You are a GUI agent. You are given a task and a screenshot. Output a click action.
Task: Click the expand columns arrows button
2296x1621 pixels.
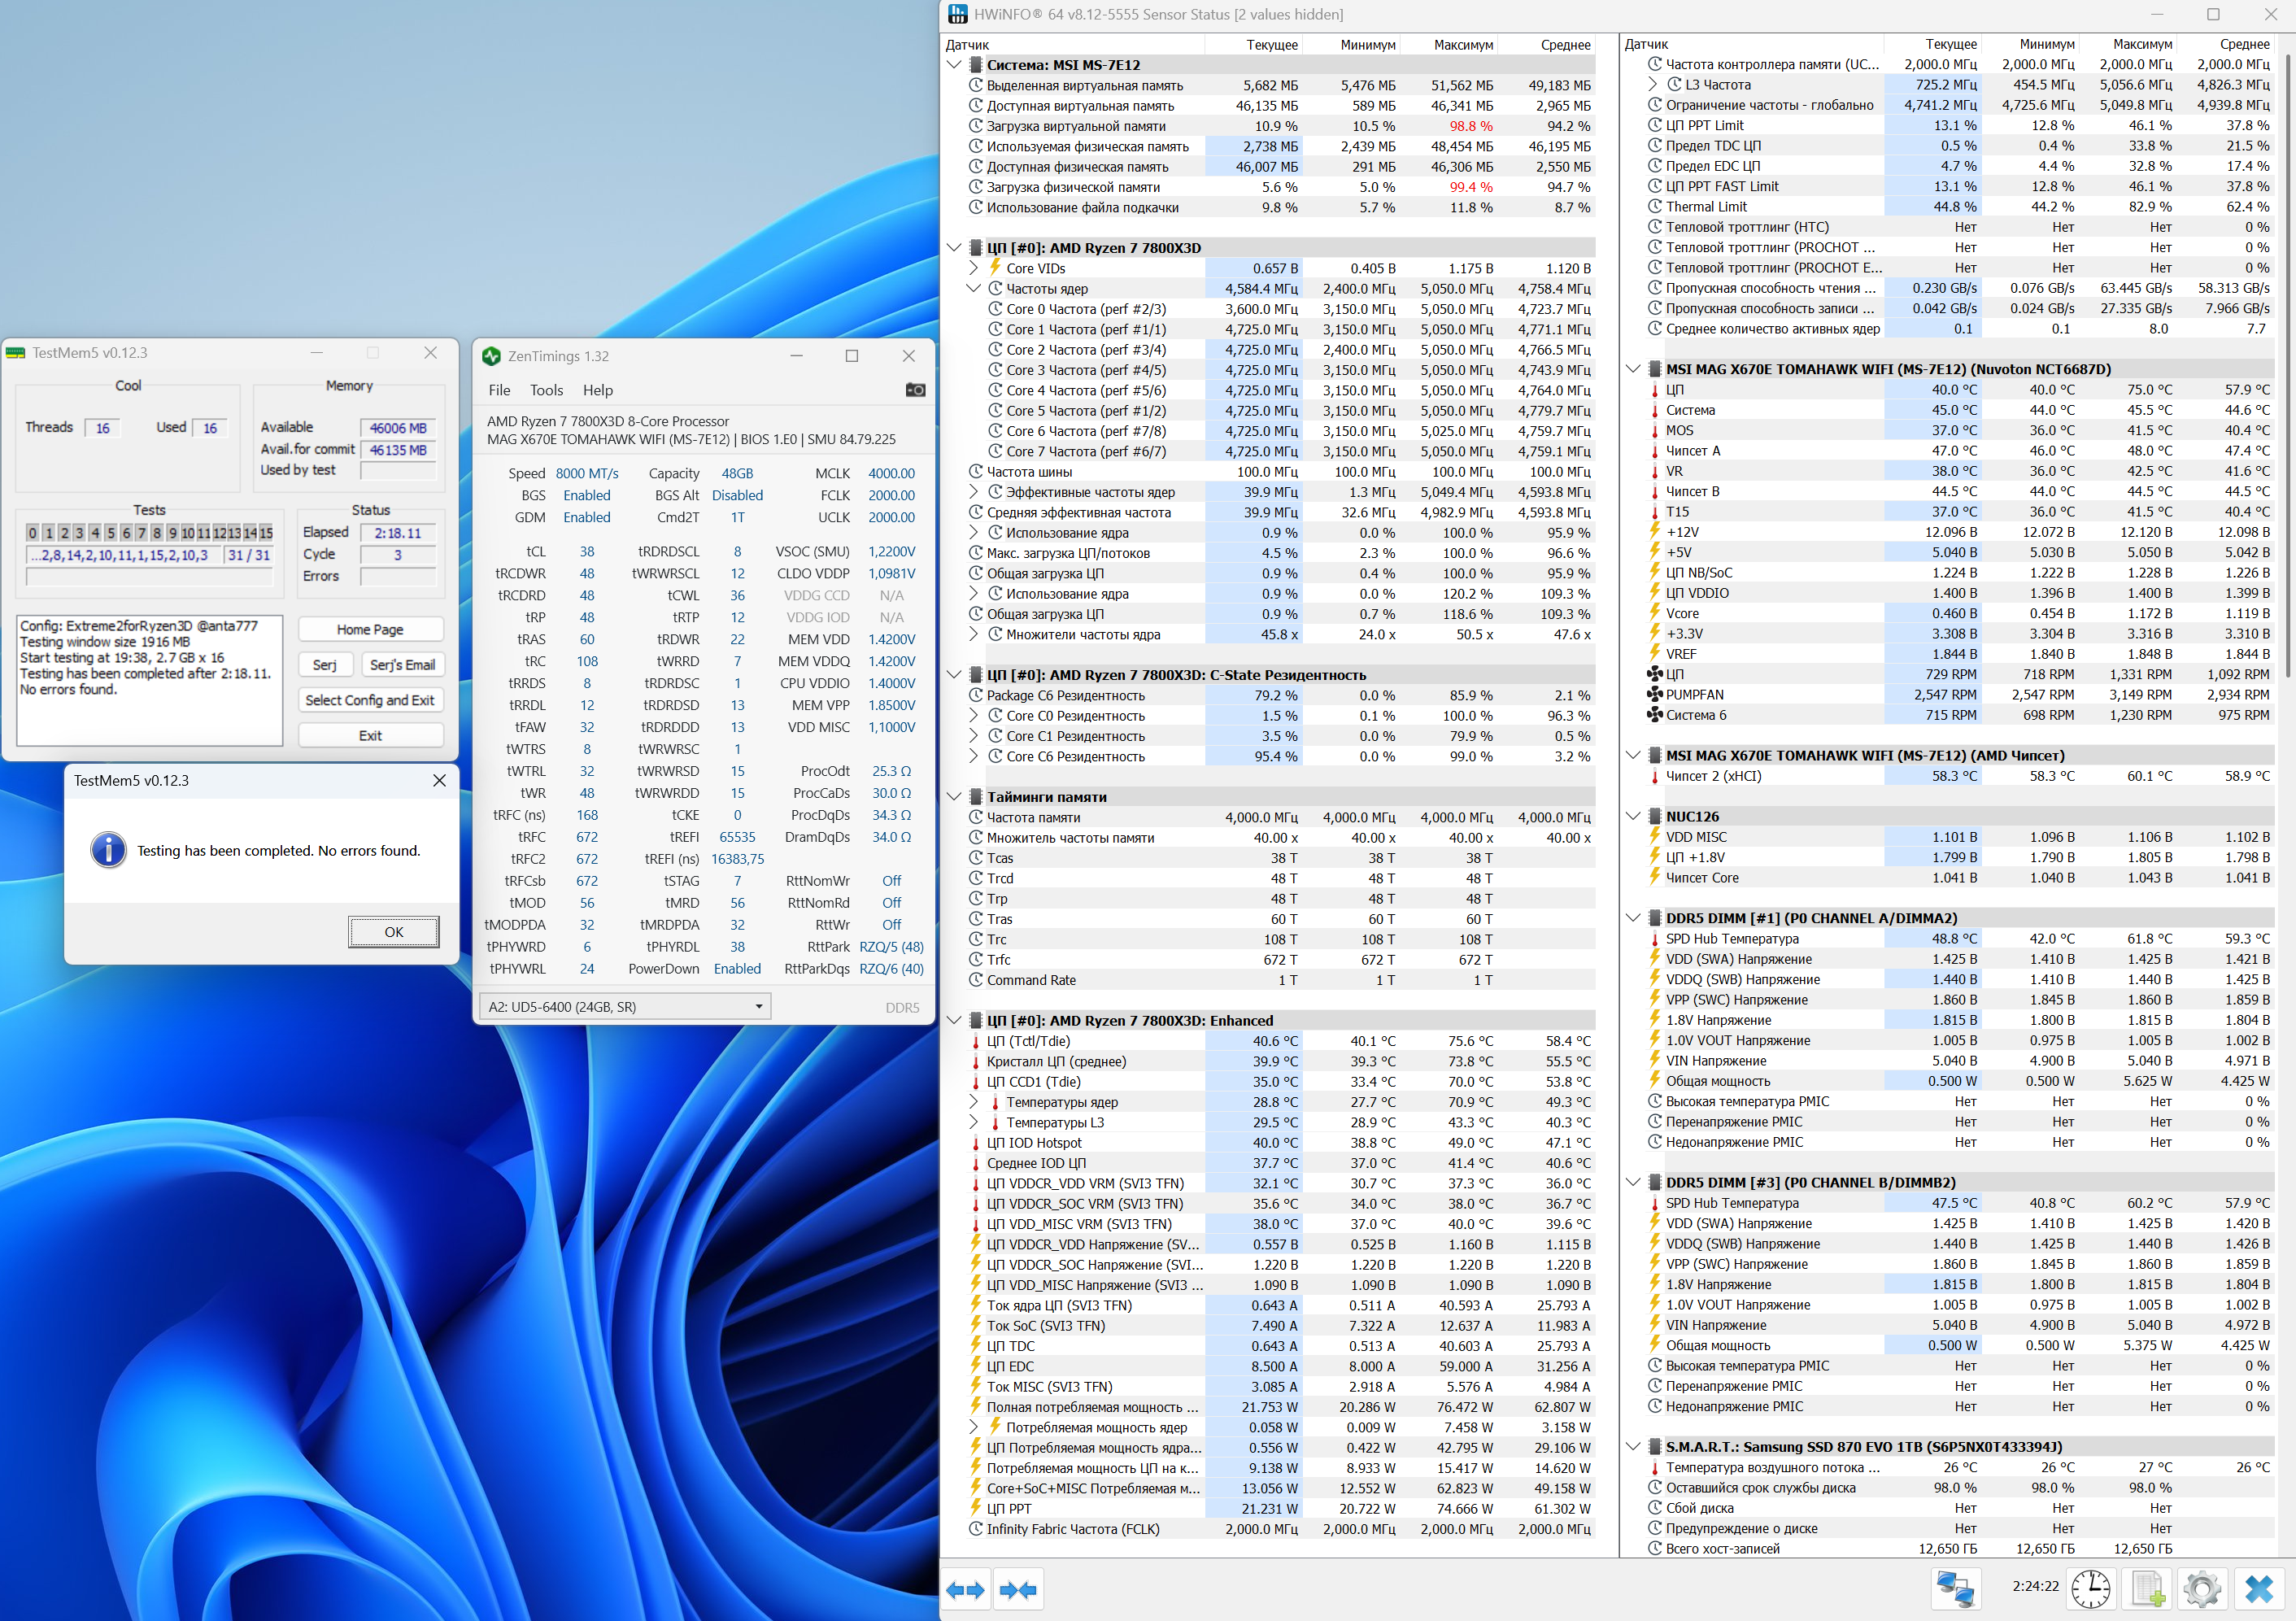[x=965, y=1589]
